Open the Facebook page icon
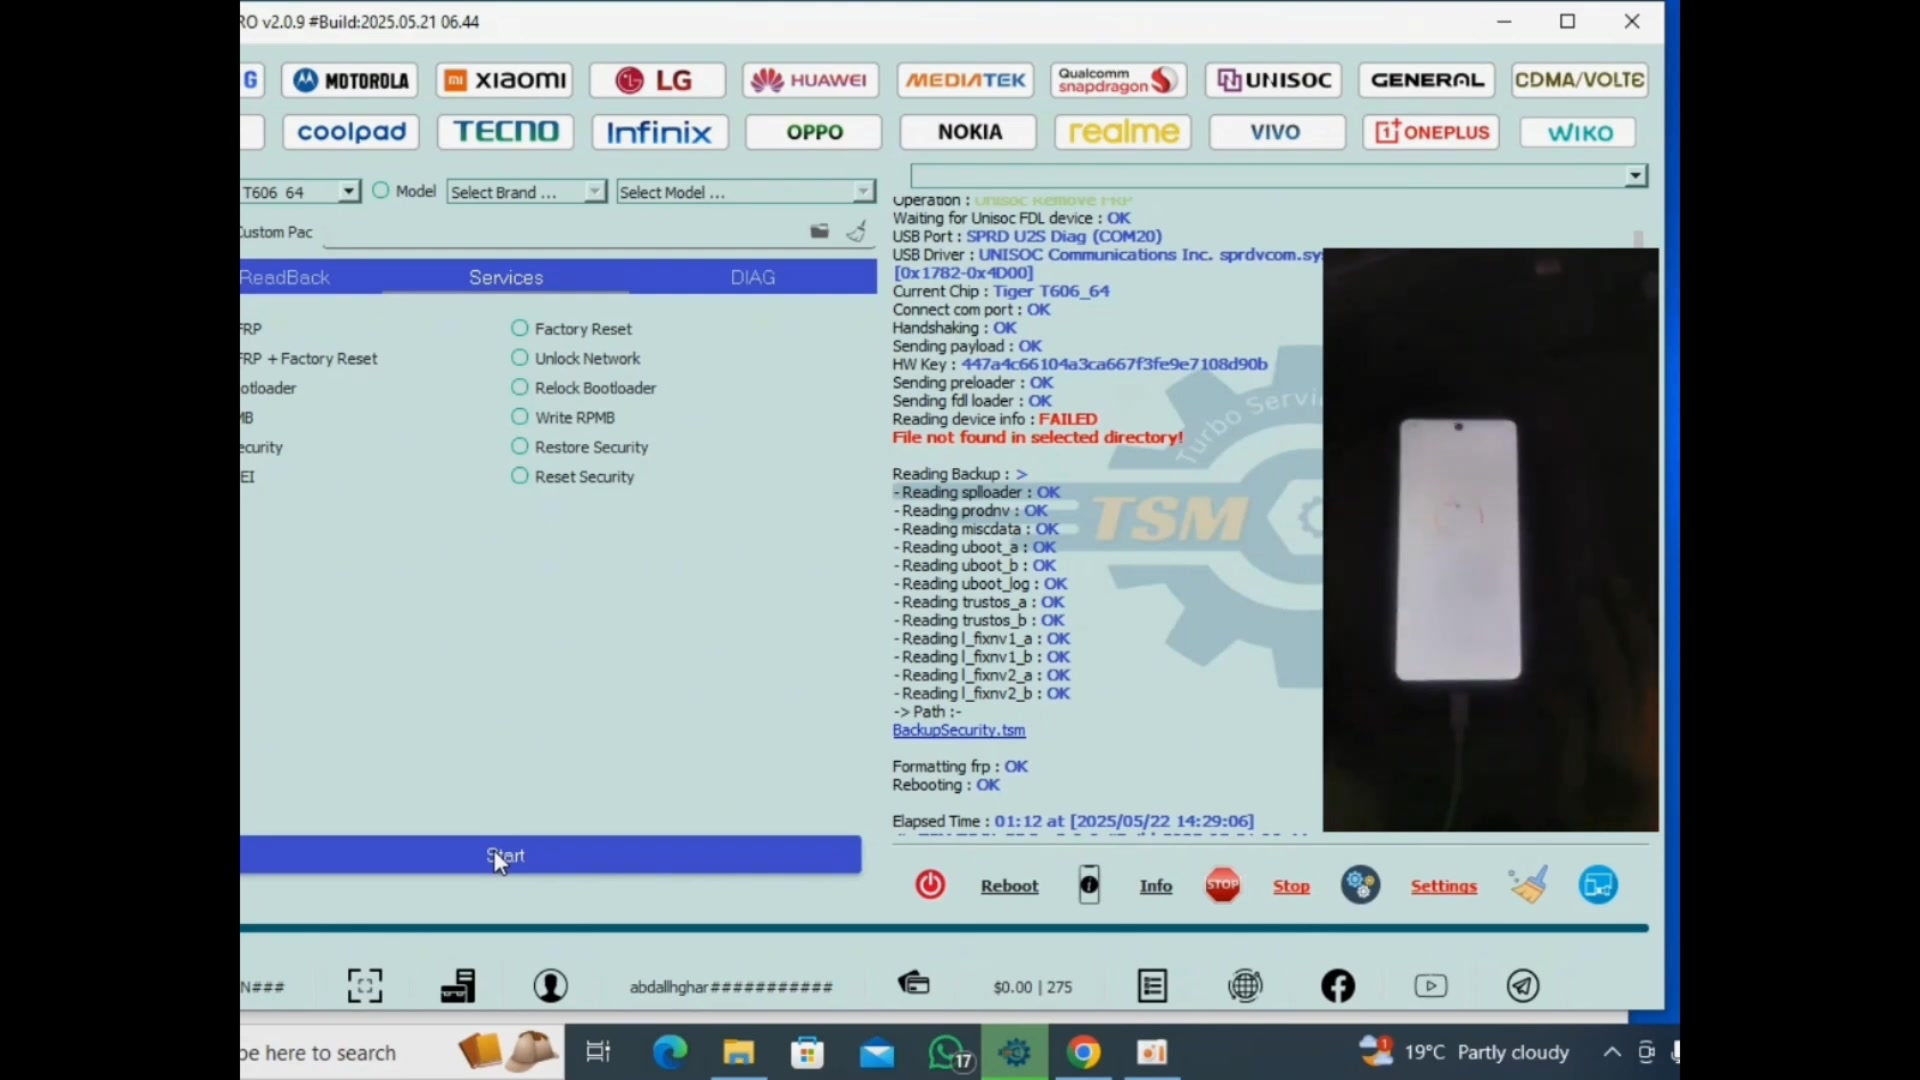 click(1338, 987)
